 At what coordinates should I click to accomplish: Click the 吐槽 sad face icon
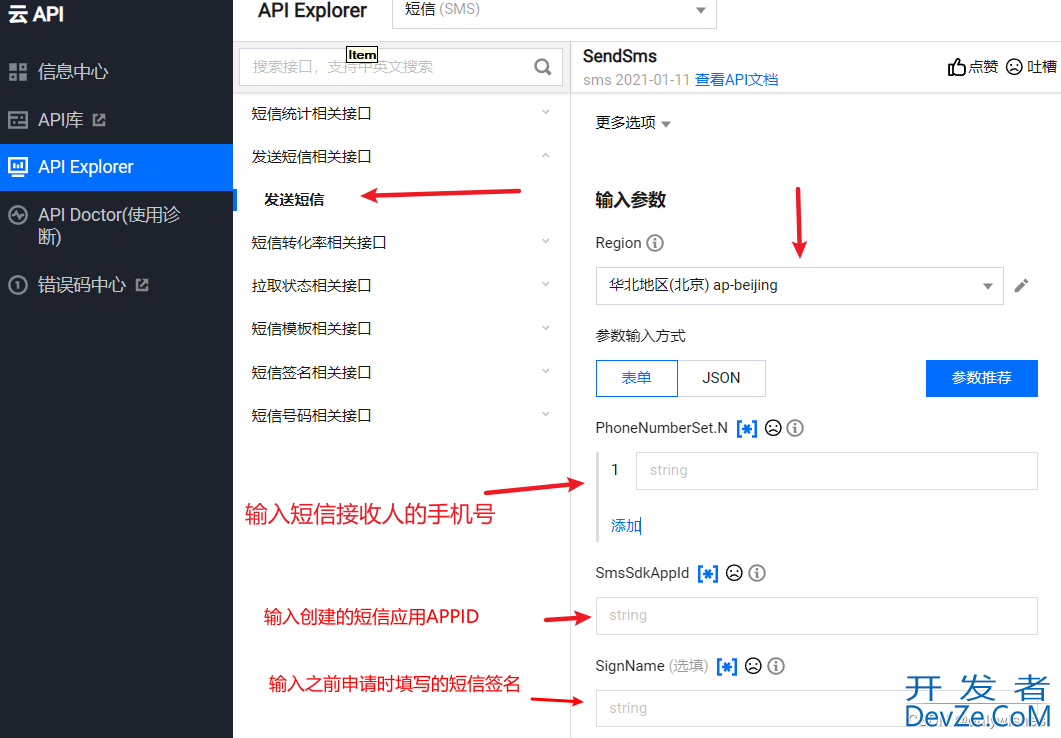(x=1014, y=67)
